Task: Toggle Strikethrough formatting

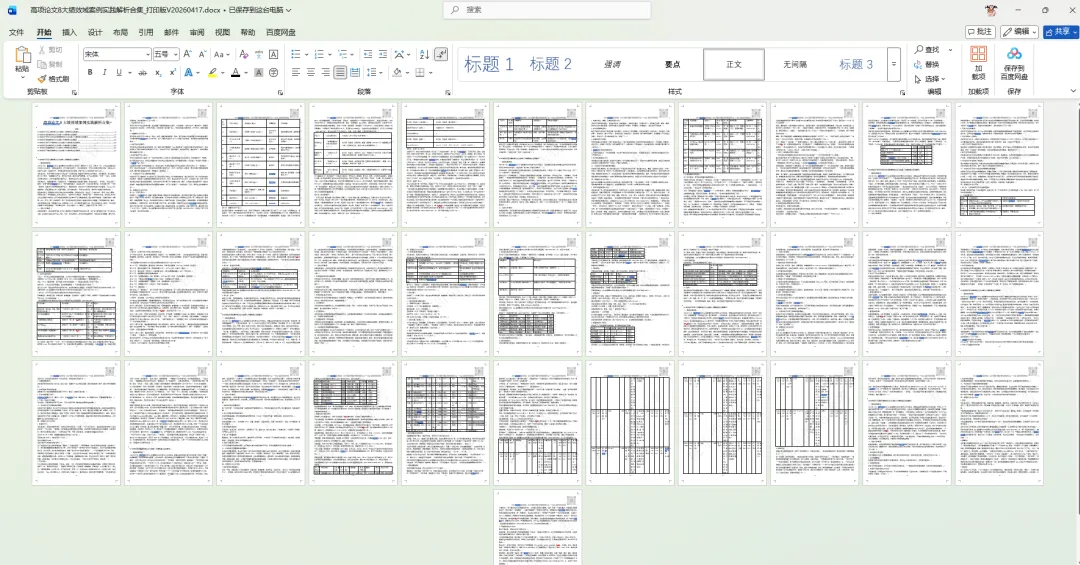Action: point(143,72)
